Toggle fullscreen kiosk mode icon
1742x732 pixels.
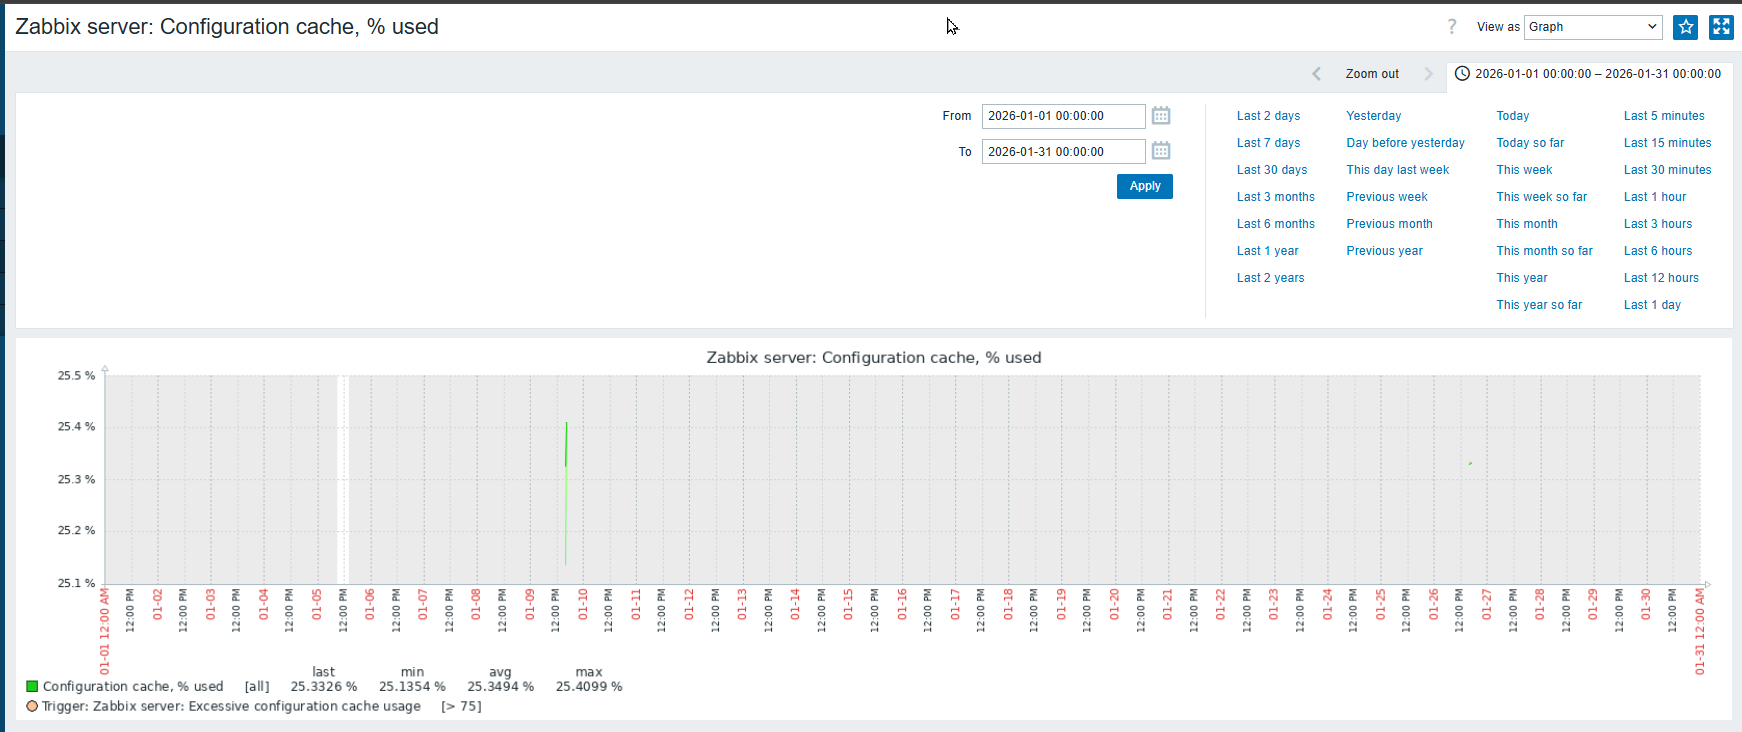pyautogui.click(x=1721, y=27)
